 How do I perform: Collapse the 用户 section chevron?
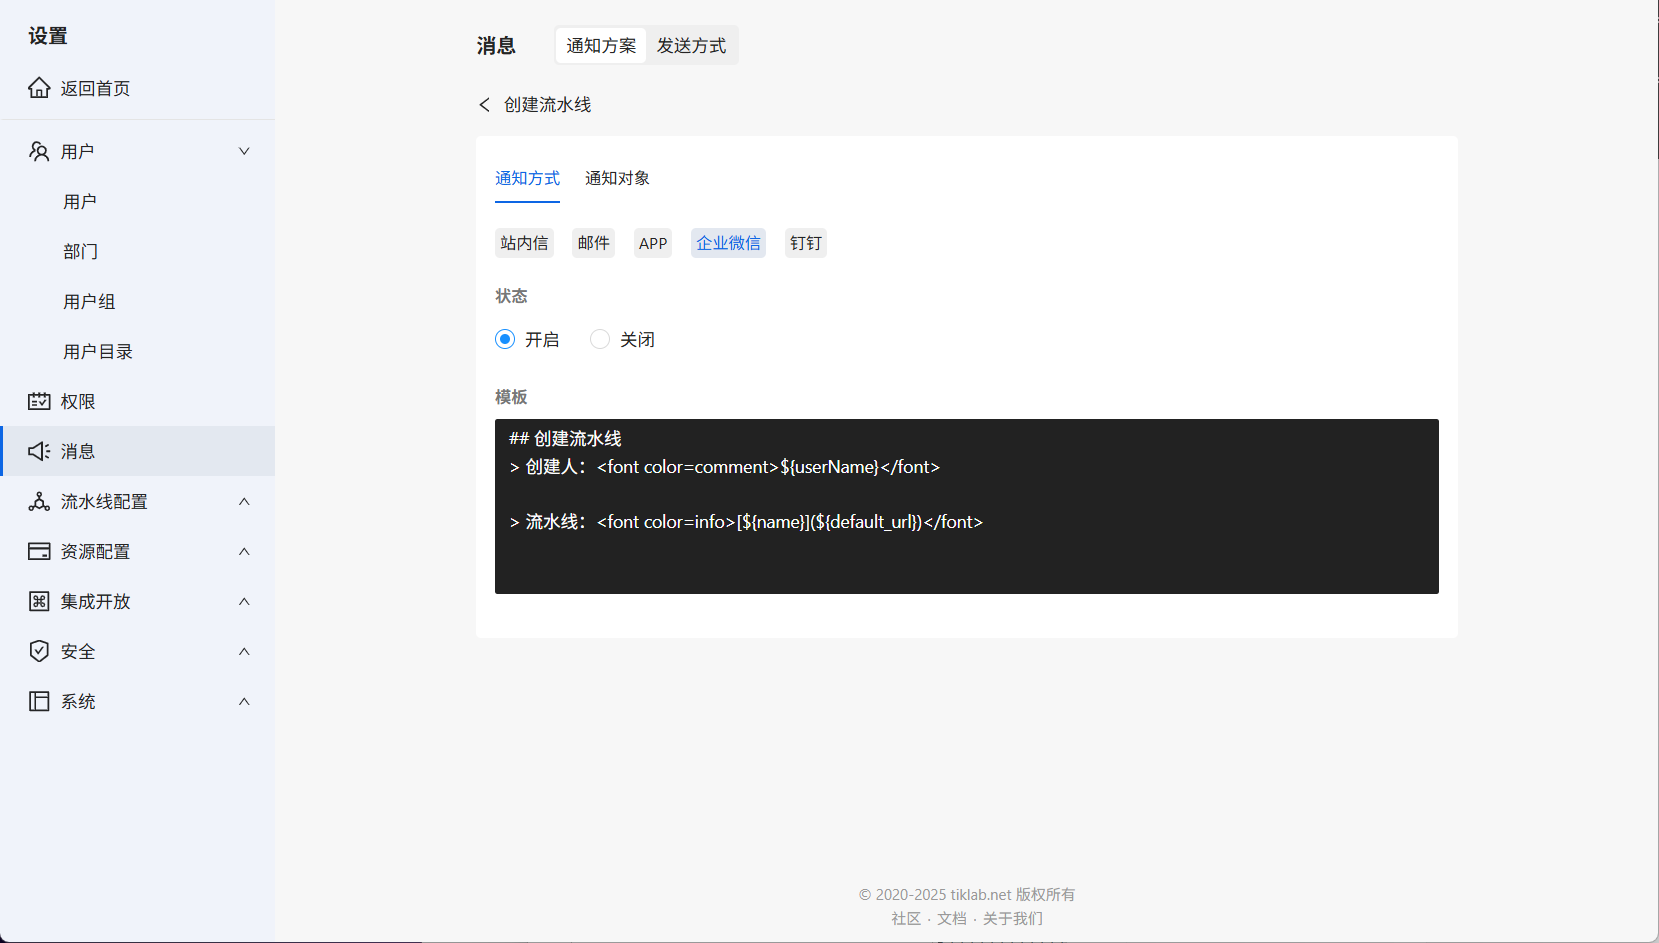244,151
